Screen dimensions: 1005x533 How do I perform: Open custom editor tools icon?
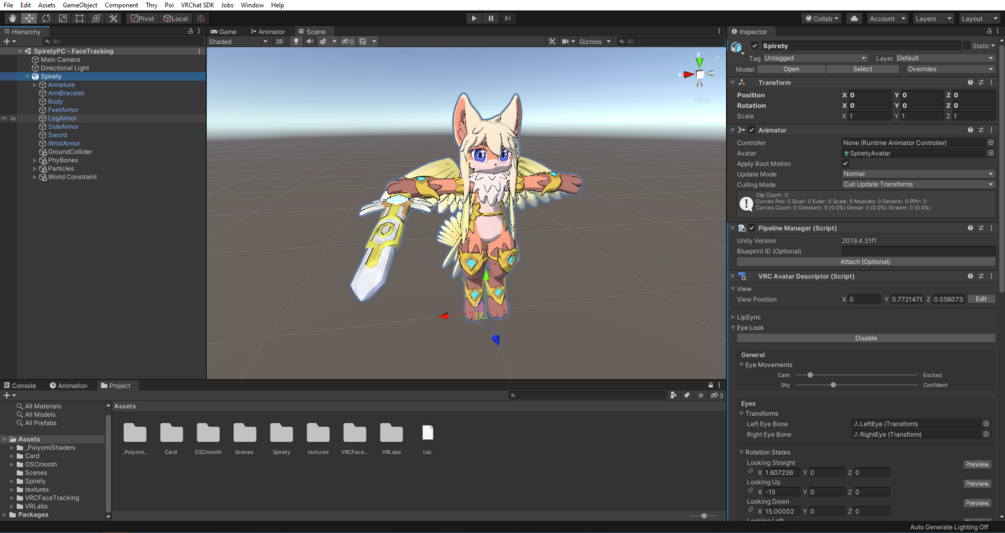(x=113, y=19)
